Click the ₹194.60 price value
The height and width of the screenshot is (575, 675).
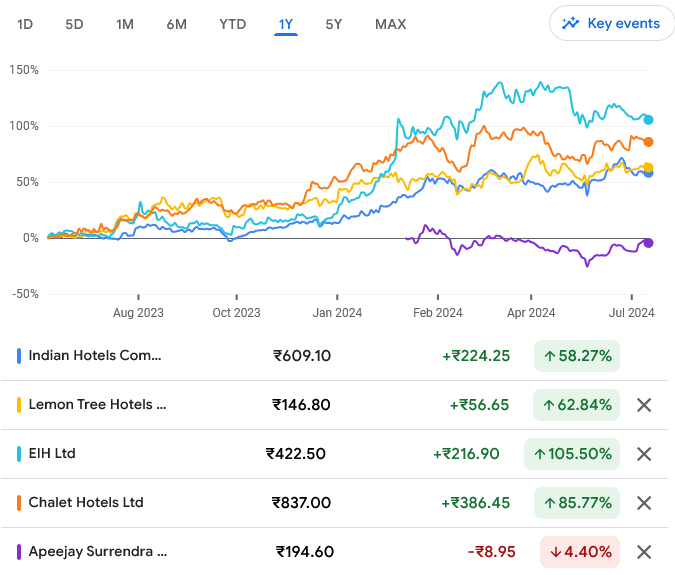305,552
